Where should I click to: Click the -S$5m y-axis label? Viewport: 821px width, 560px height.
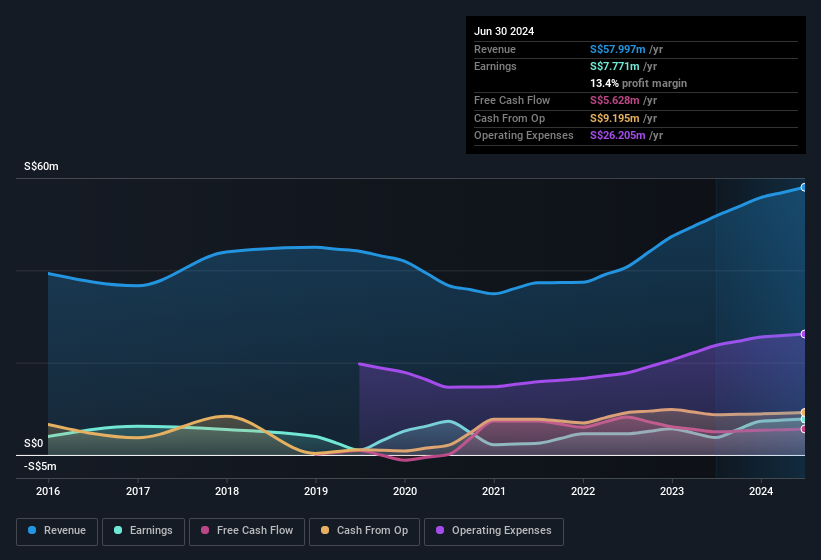40,466
